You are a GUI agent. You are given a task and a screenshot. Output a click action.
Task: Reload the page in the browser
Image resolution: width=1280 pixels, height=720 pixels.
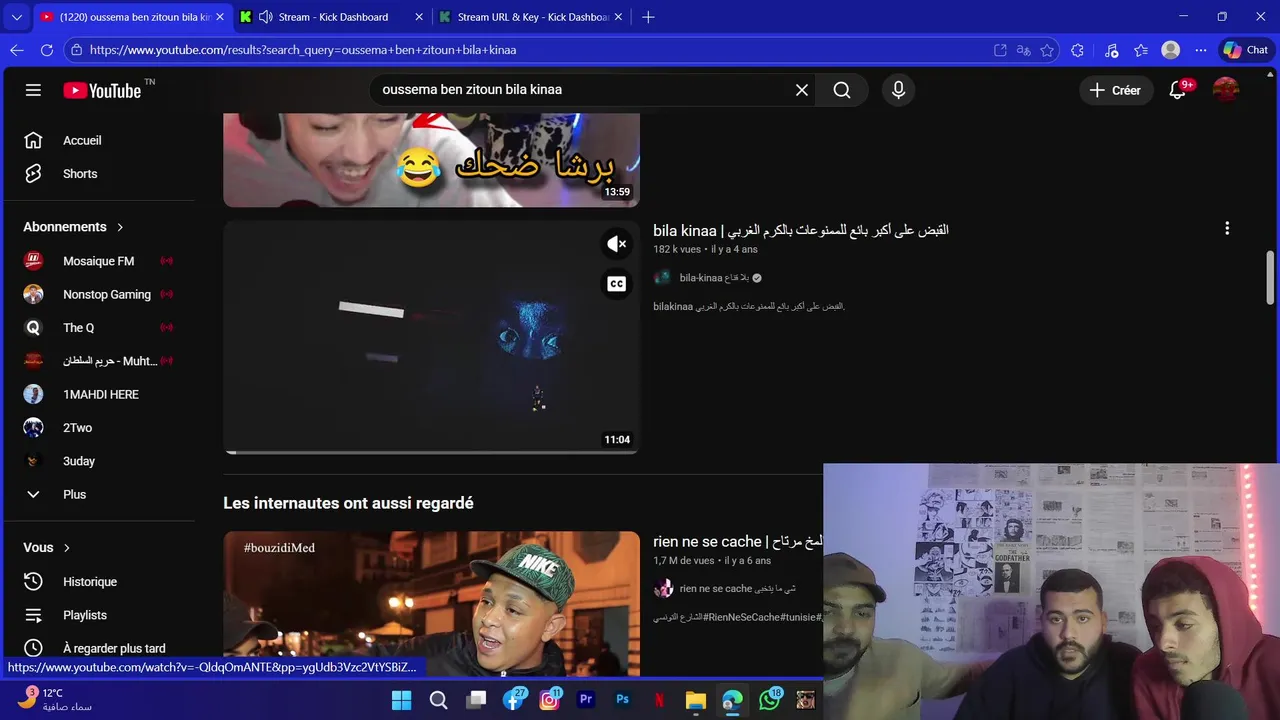[x=47, y=50]
